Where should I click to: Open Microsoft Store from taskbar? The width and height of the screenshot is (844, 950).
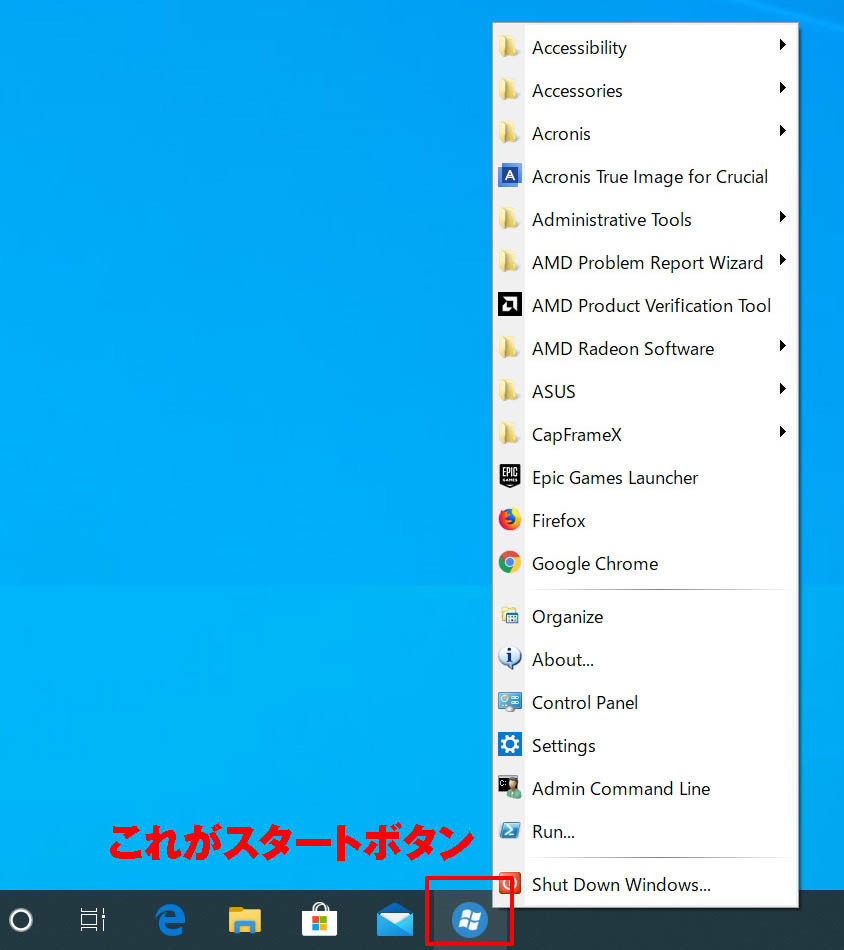[x=319, y=919]
